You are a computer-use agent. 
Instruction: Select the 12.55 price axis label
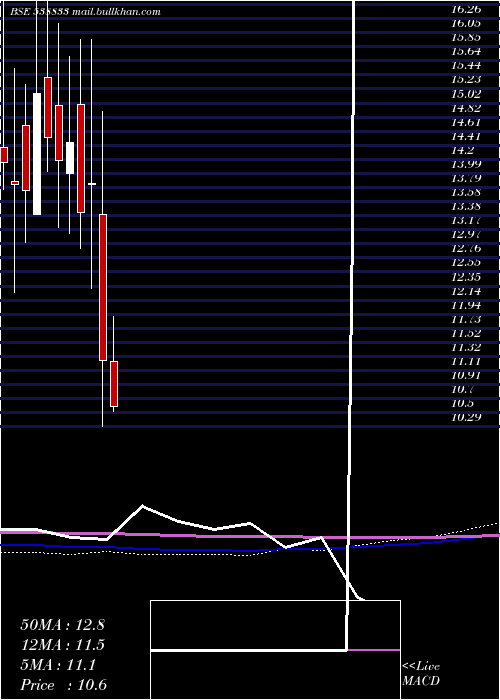coord(466,263)
